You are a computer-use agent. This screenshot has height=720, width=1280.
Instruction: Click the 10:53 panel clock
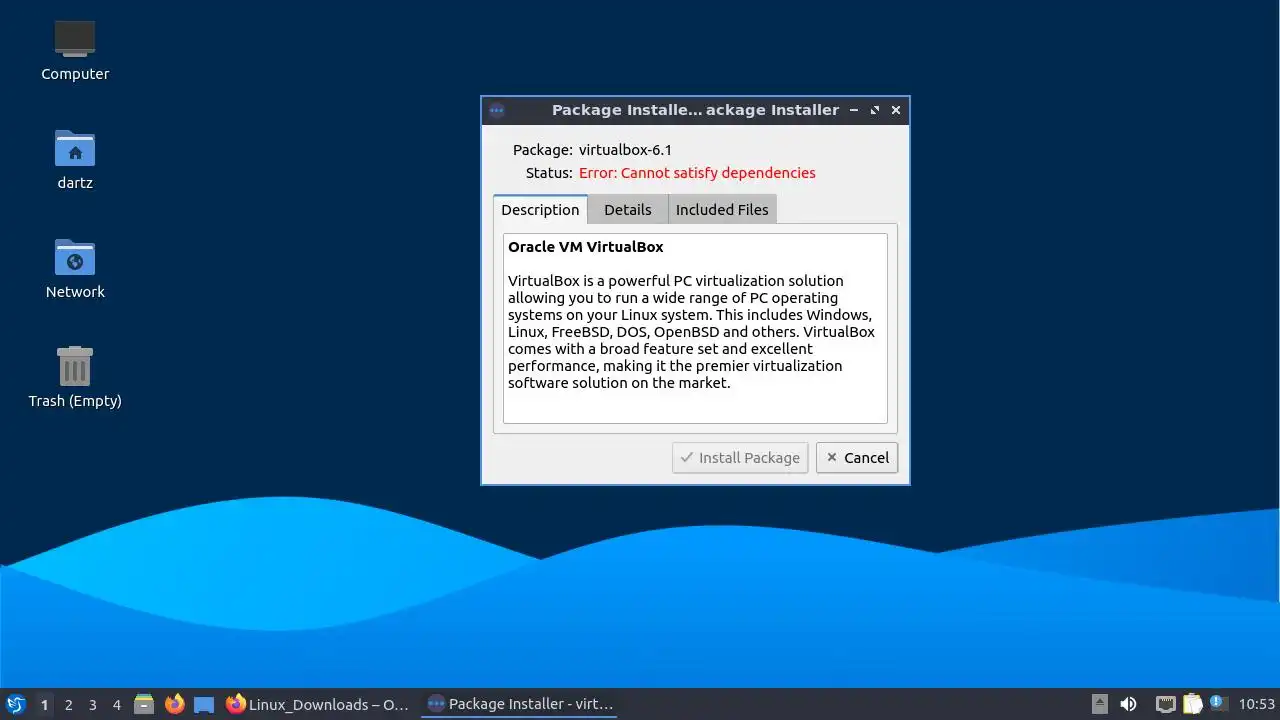point(1257,704)
